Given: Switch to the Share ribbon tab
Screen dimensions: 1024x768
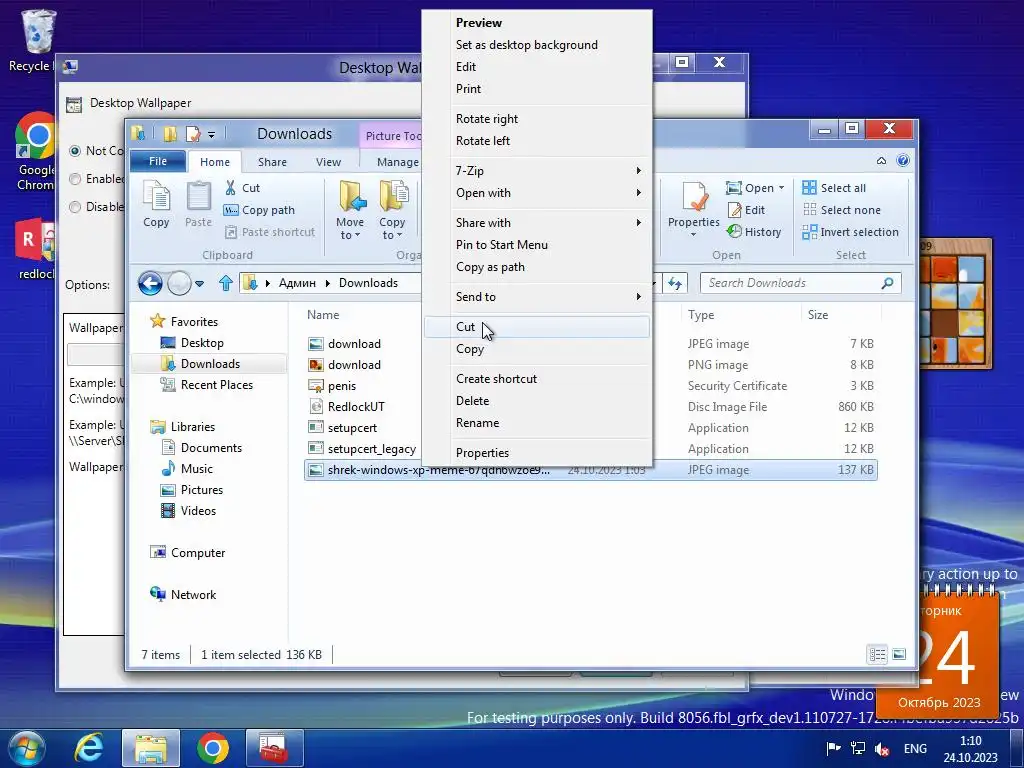Looking at the screenshot, I should coord(272,162).
